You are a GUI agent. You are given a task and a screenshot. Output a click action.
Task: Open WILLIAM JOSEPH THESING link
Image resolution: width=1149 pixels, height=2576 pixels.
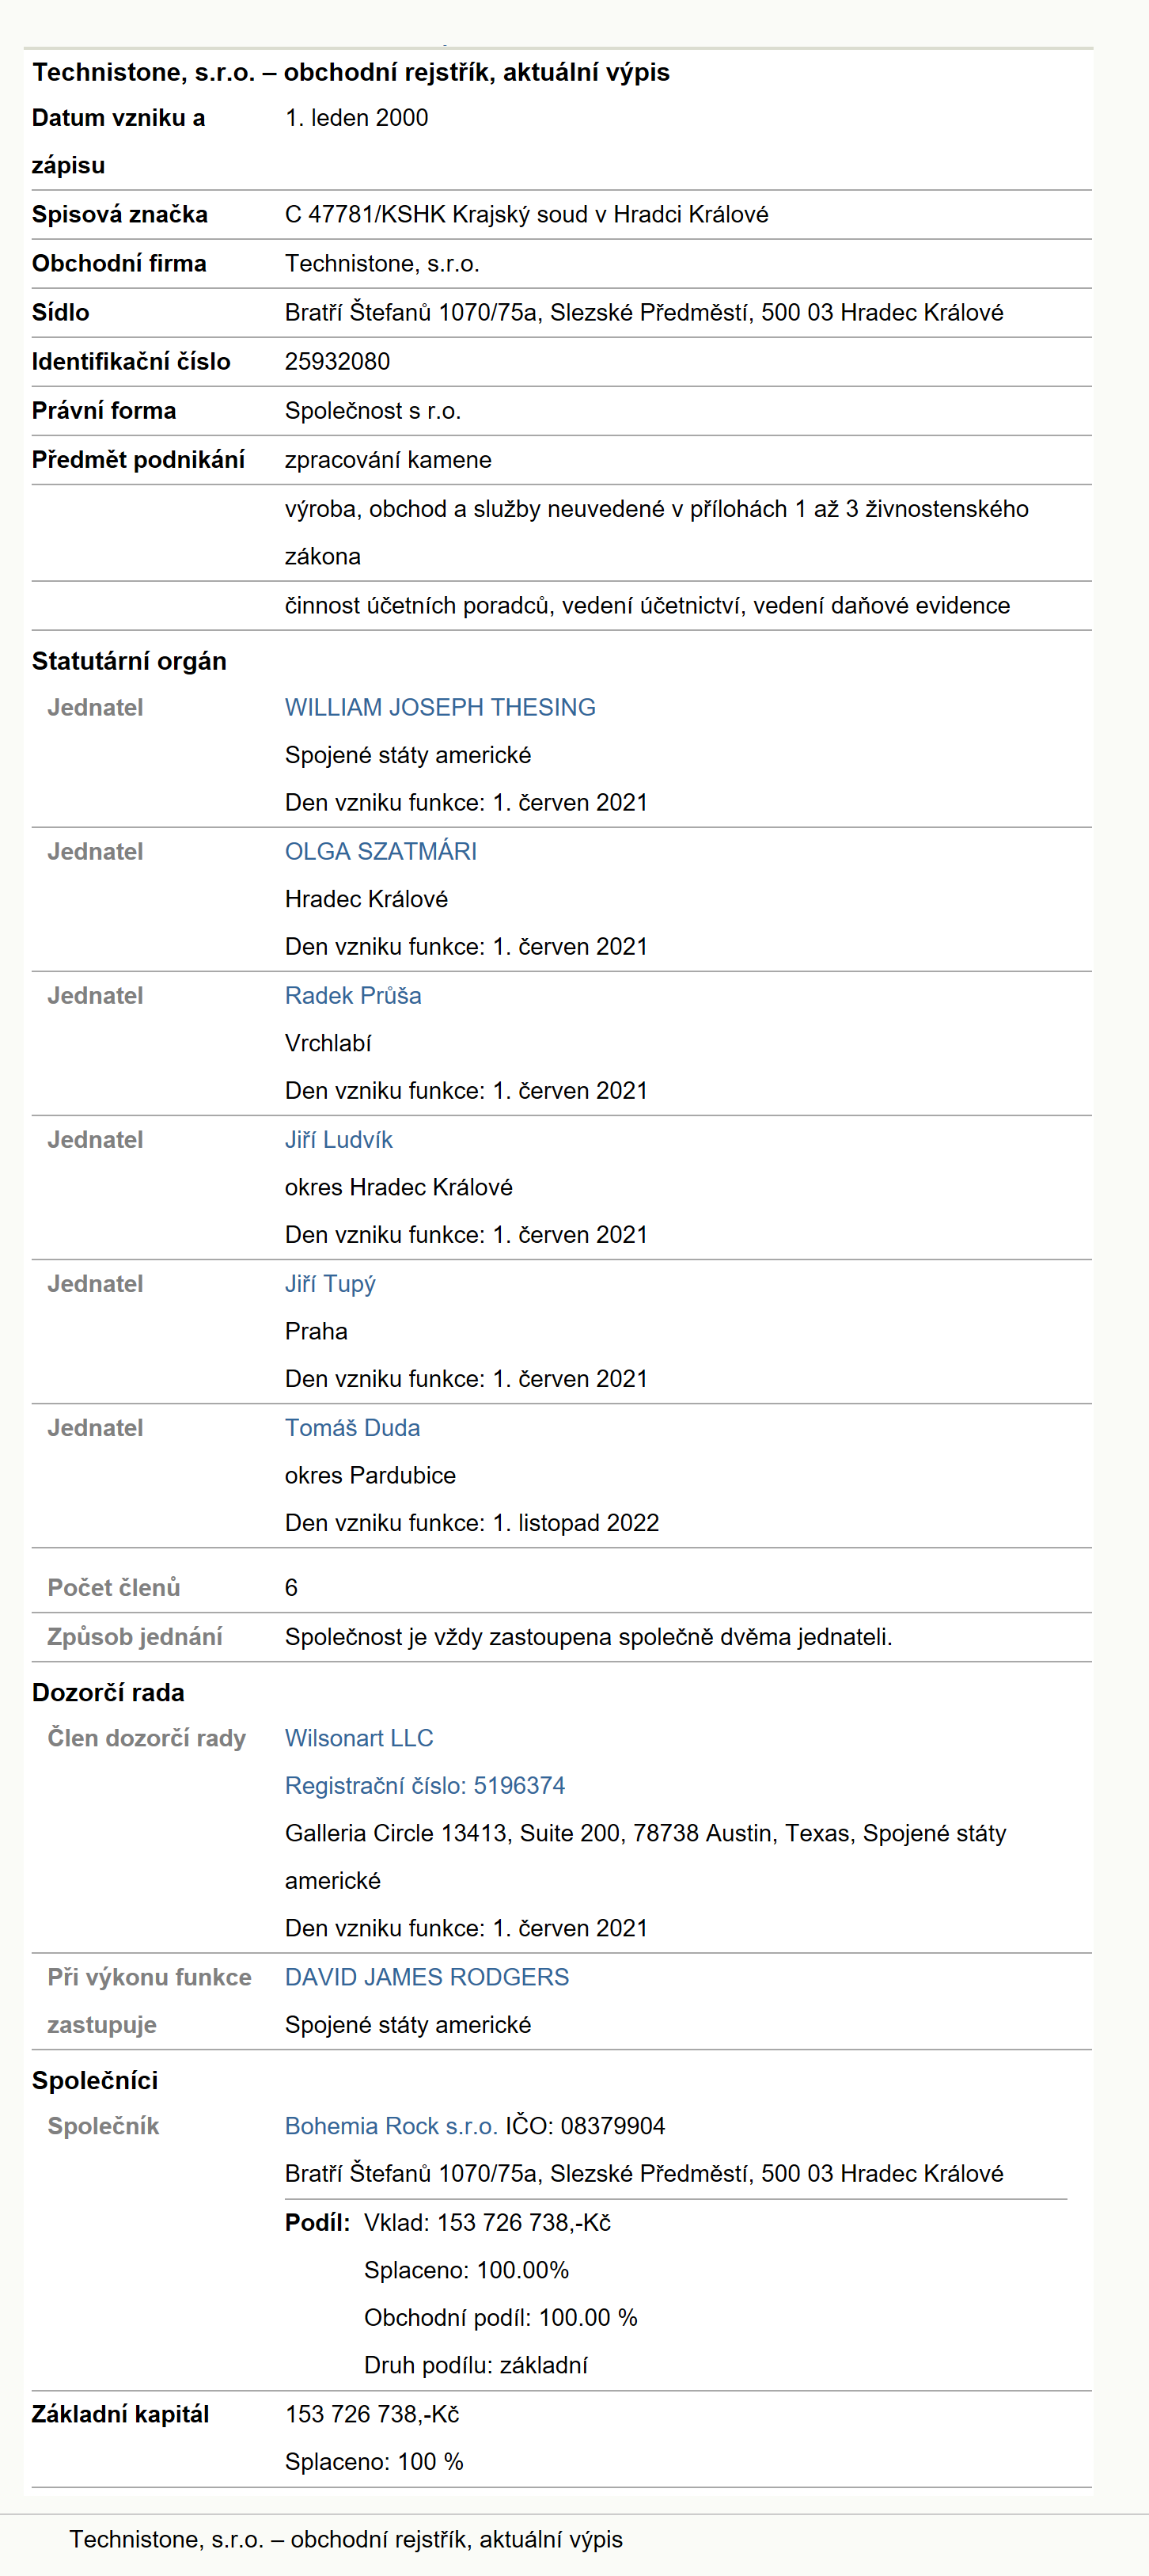[x=440, y=707]
